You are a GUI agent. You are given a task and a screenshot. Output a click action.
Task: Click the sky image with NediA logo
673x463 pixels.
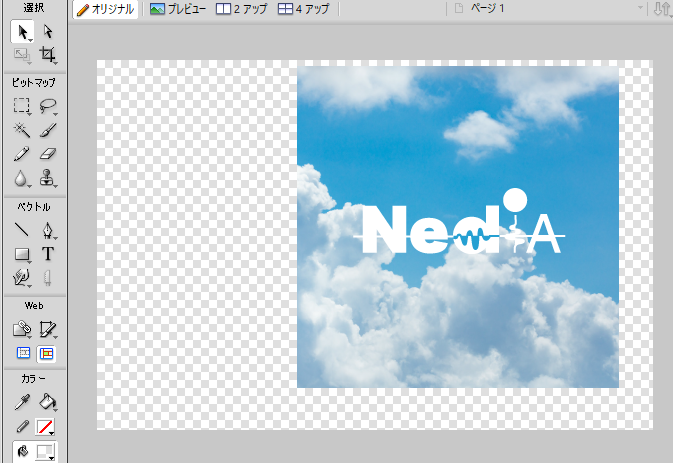[x=458, y=227]
